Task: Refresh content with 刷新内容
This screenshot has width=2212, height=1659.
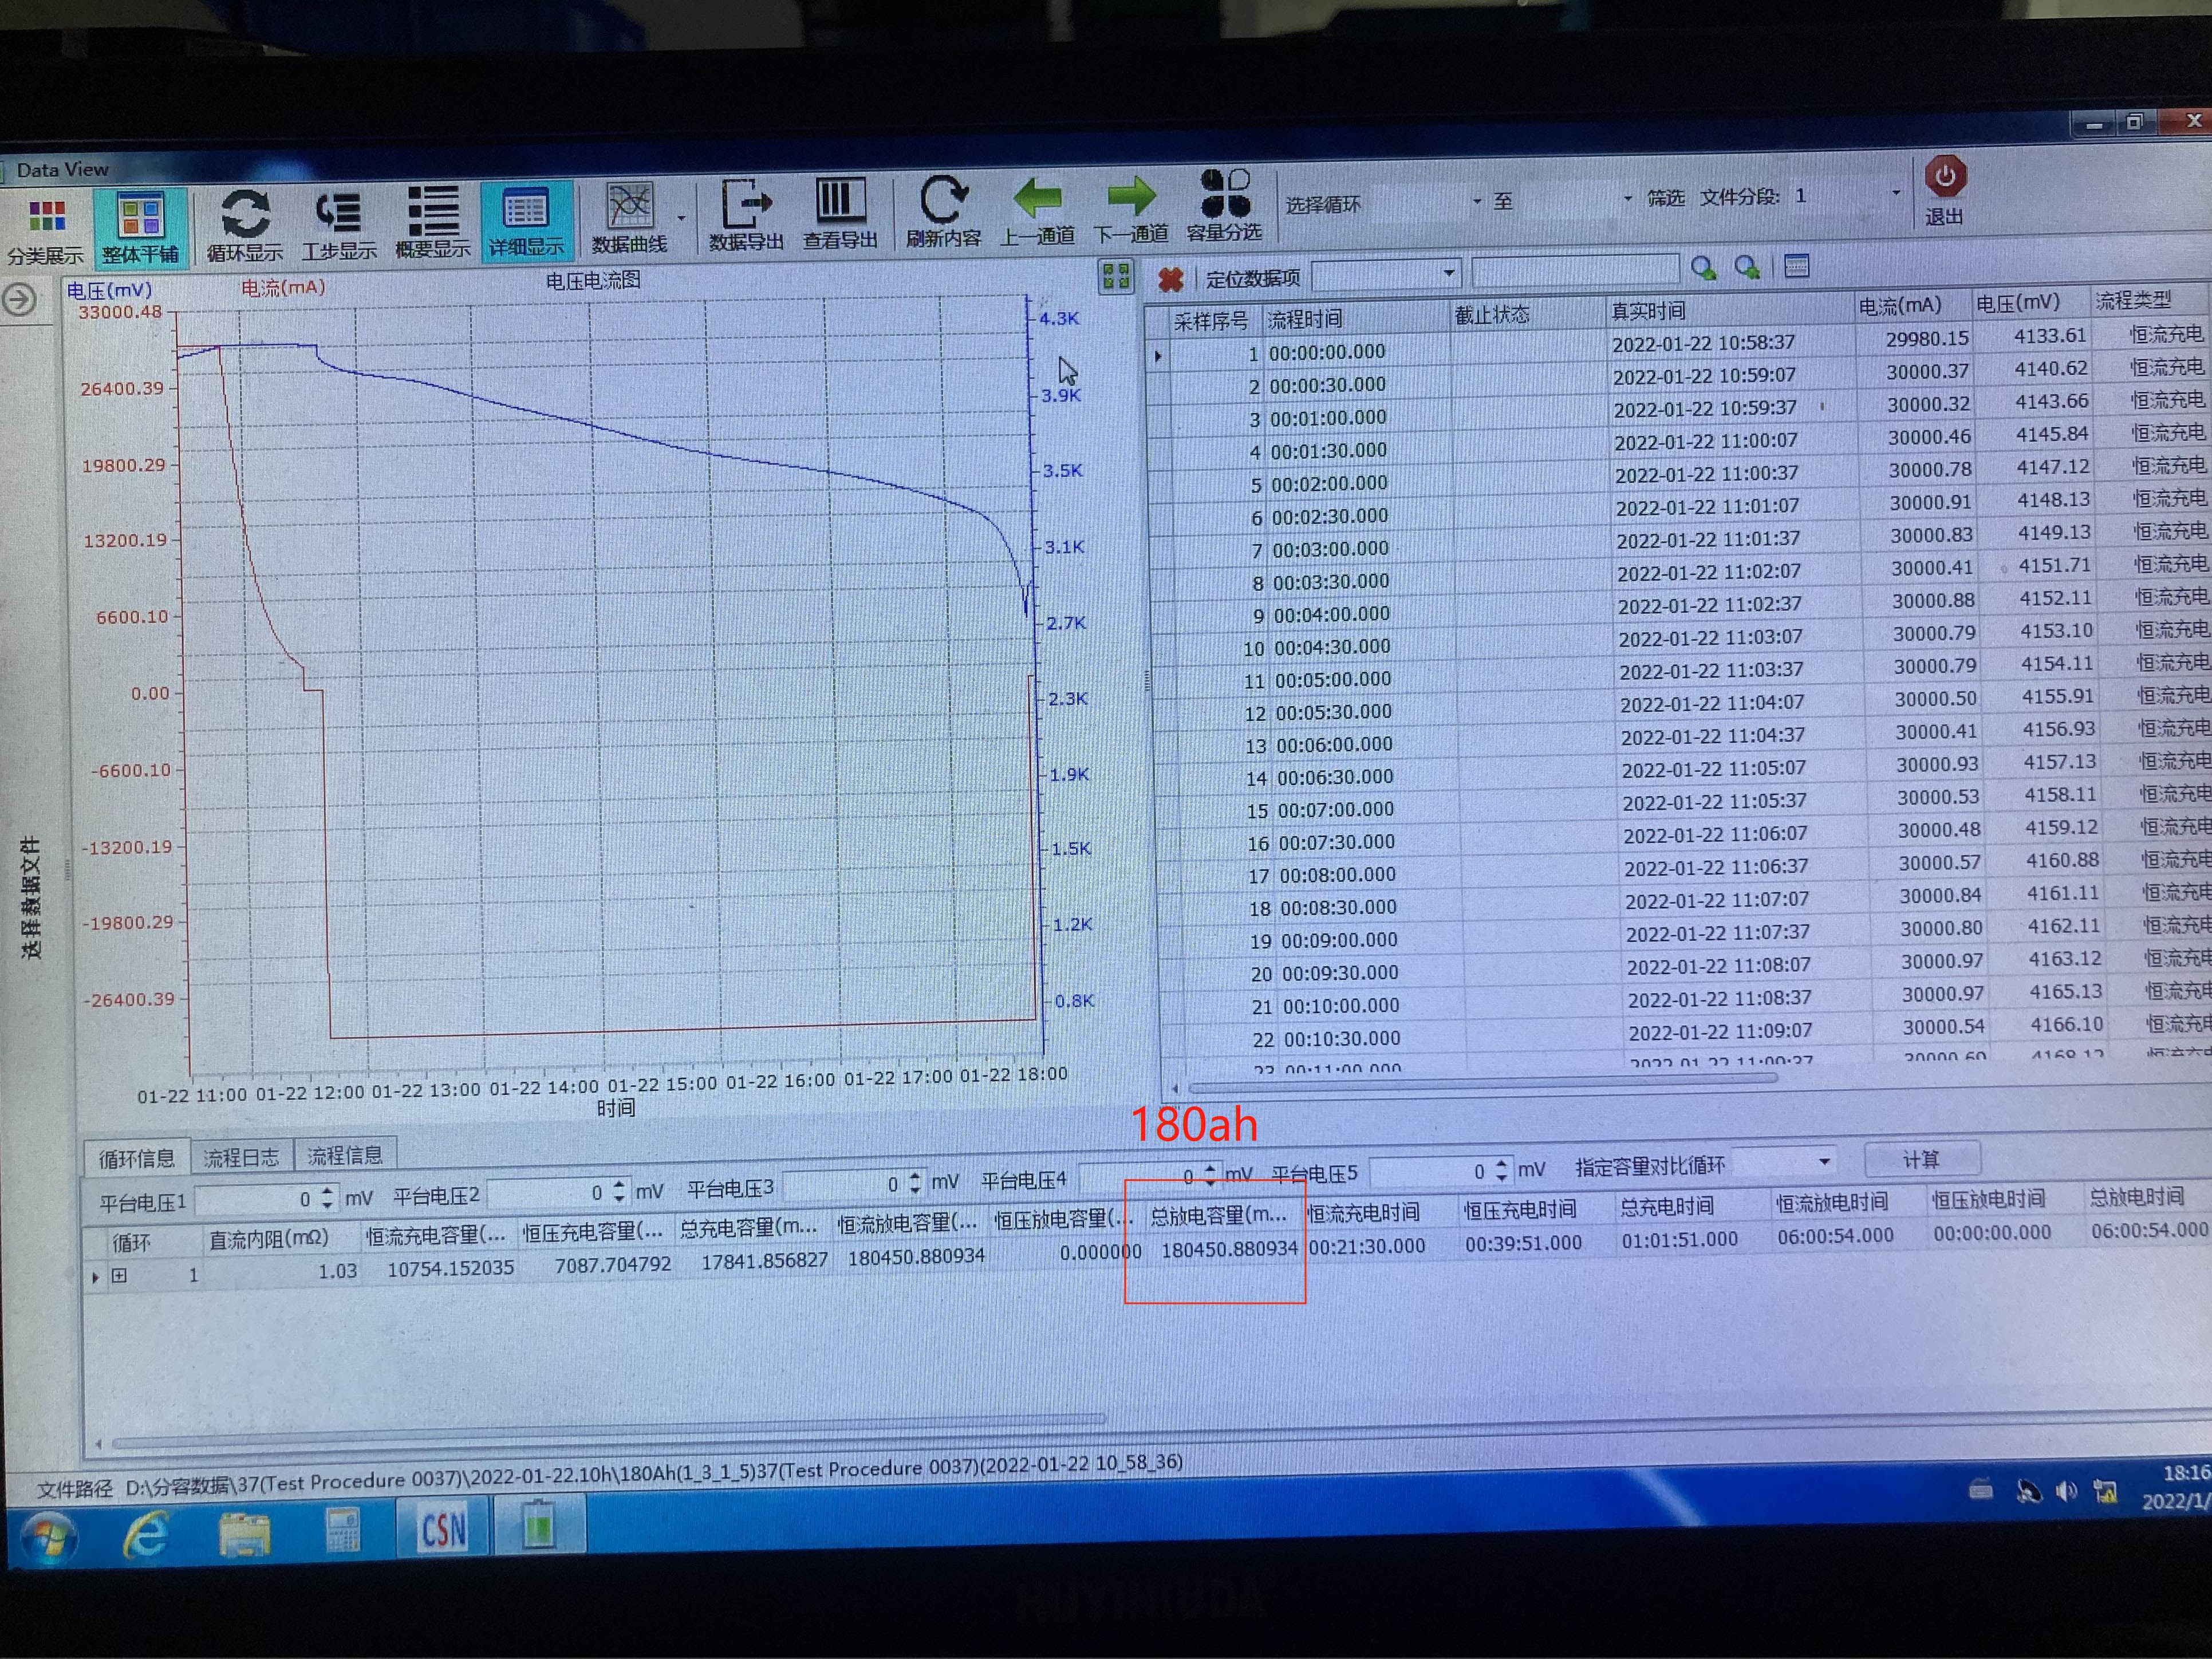Action: point(943,212)
